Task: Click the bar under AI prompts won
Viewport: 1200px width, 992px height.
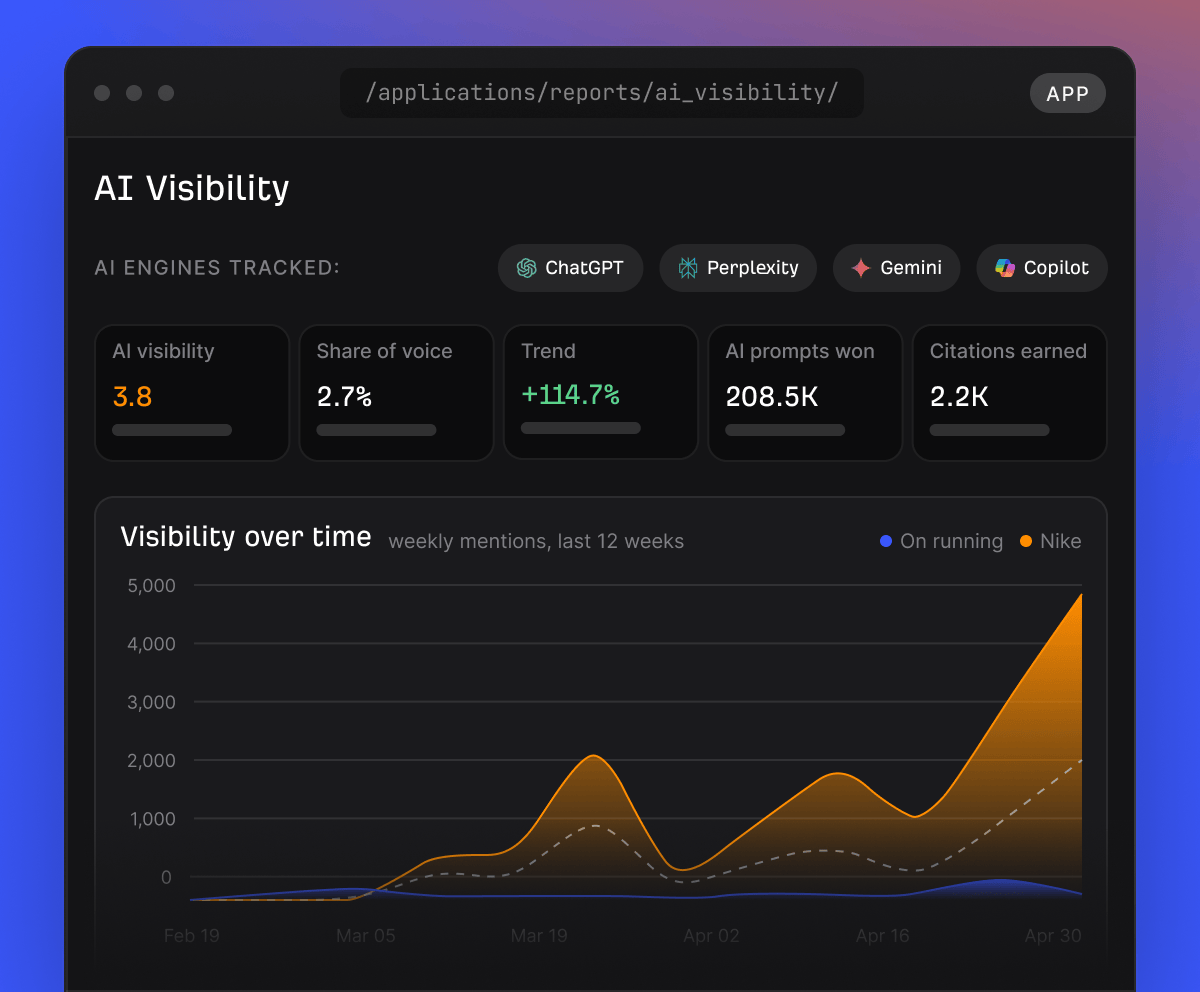Action: [x=785, y=430]
